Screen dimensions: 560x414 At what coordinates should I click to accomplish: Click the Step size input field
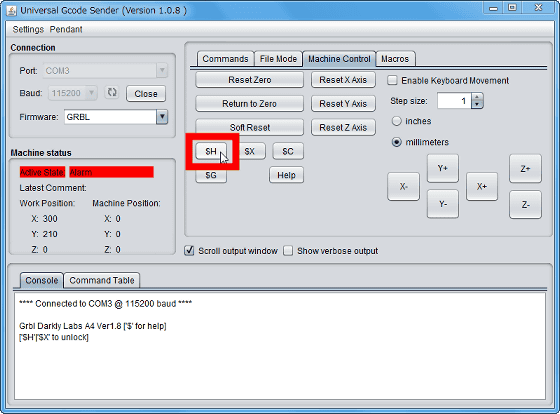click(455, 101)
